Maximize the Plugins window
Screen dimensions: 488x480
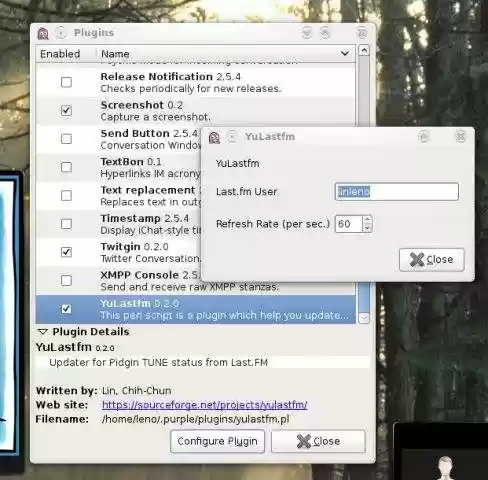pos(325,33)
